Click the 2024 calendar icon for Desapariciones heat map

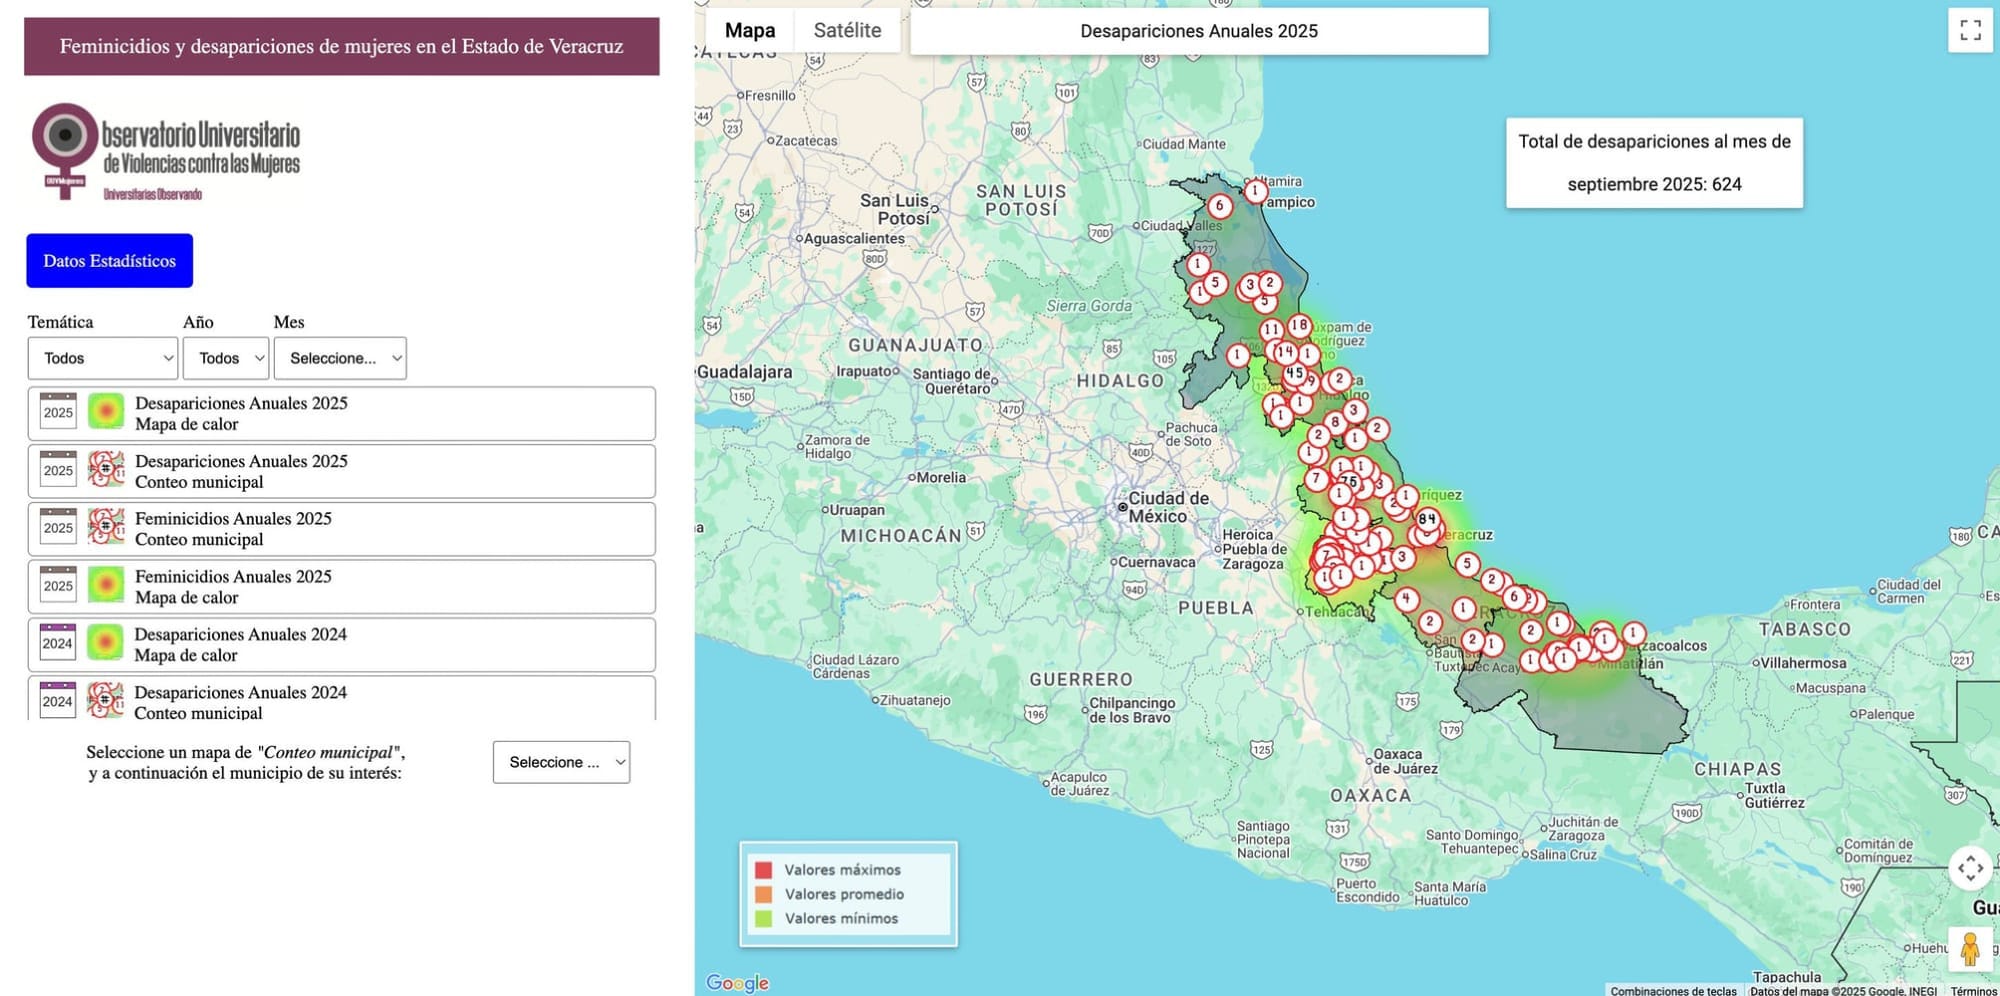click(58, 643)
